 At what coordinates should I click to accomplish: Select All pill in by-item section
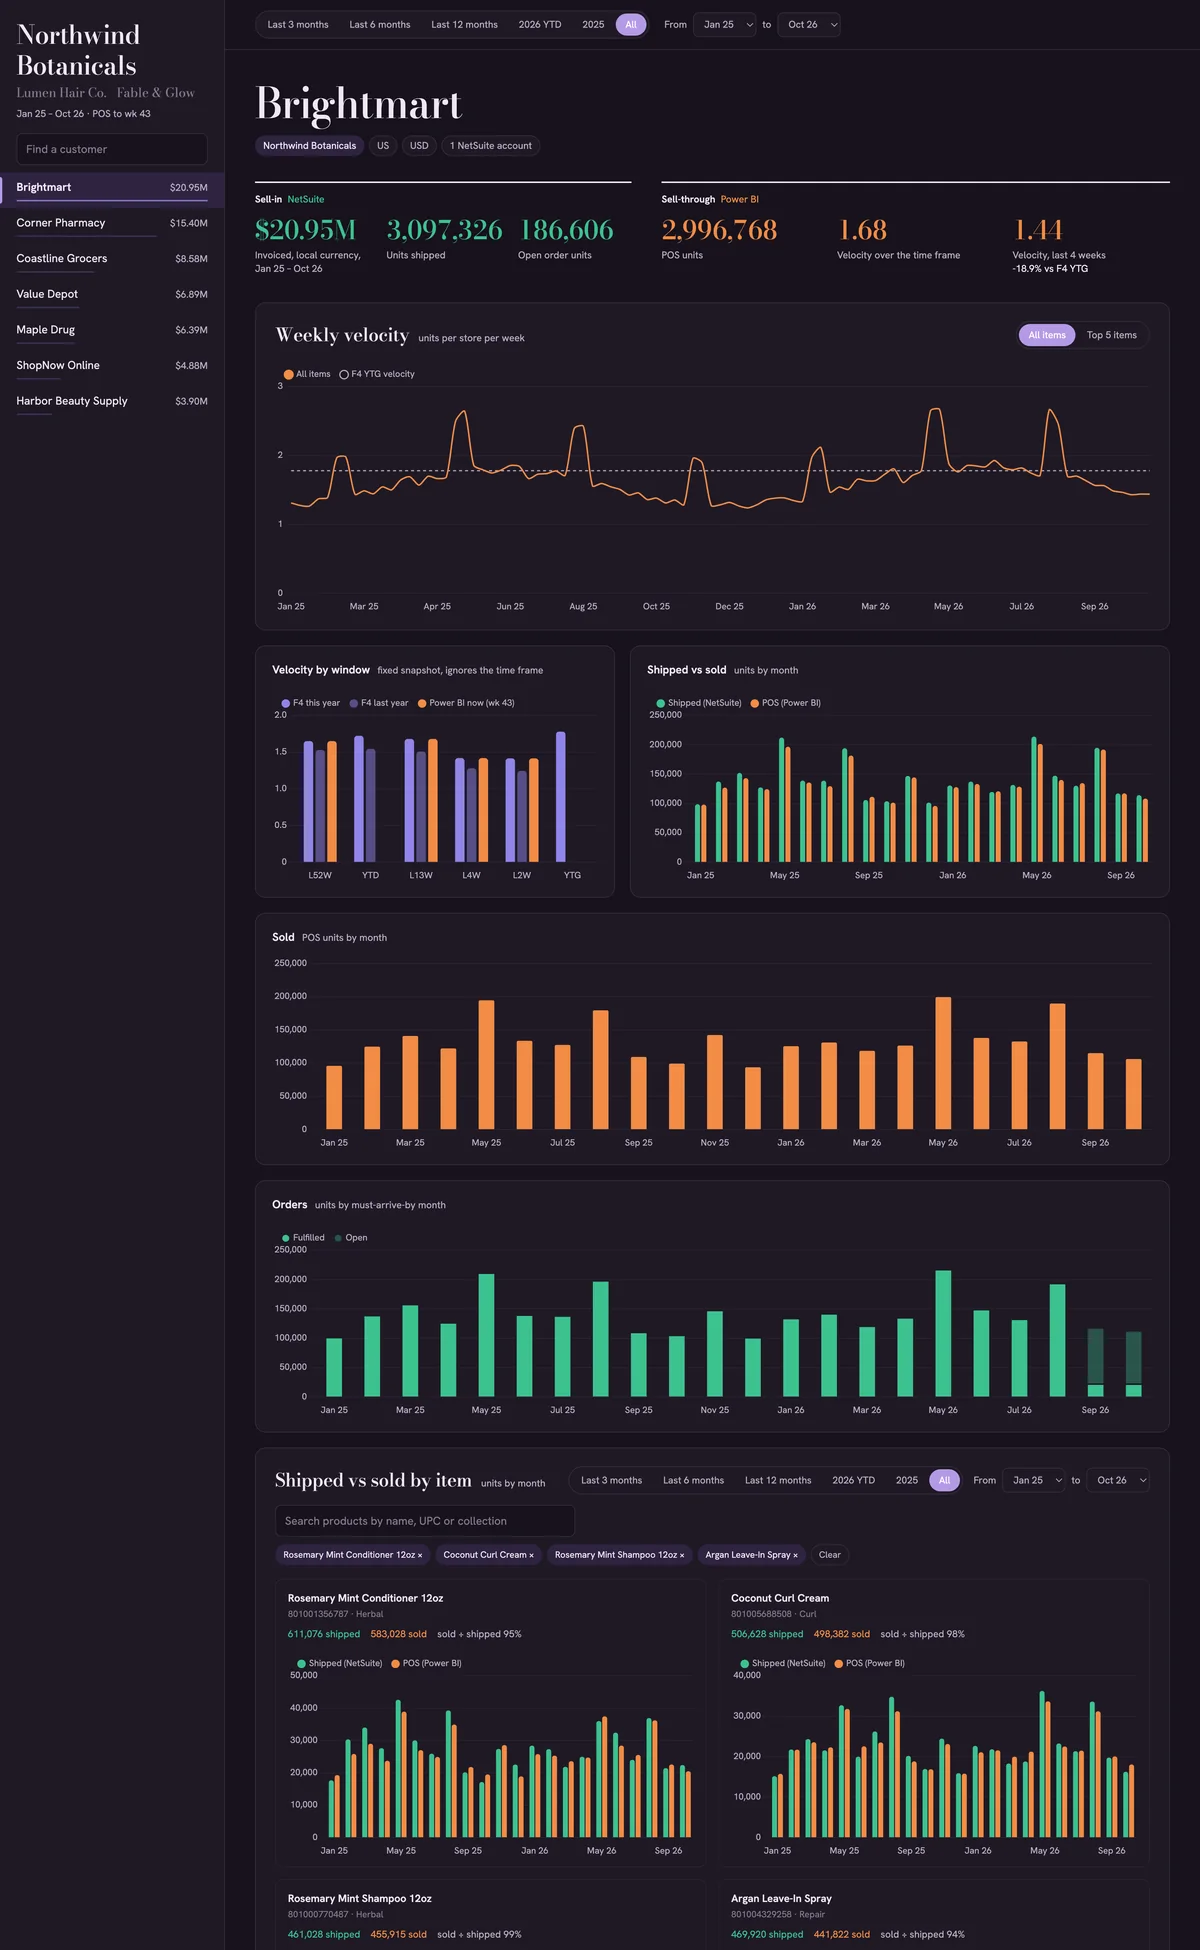944,1481
